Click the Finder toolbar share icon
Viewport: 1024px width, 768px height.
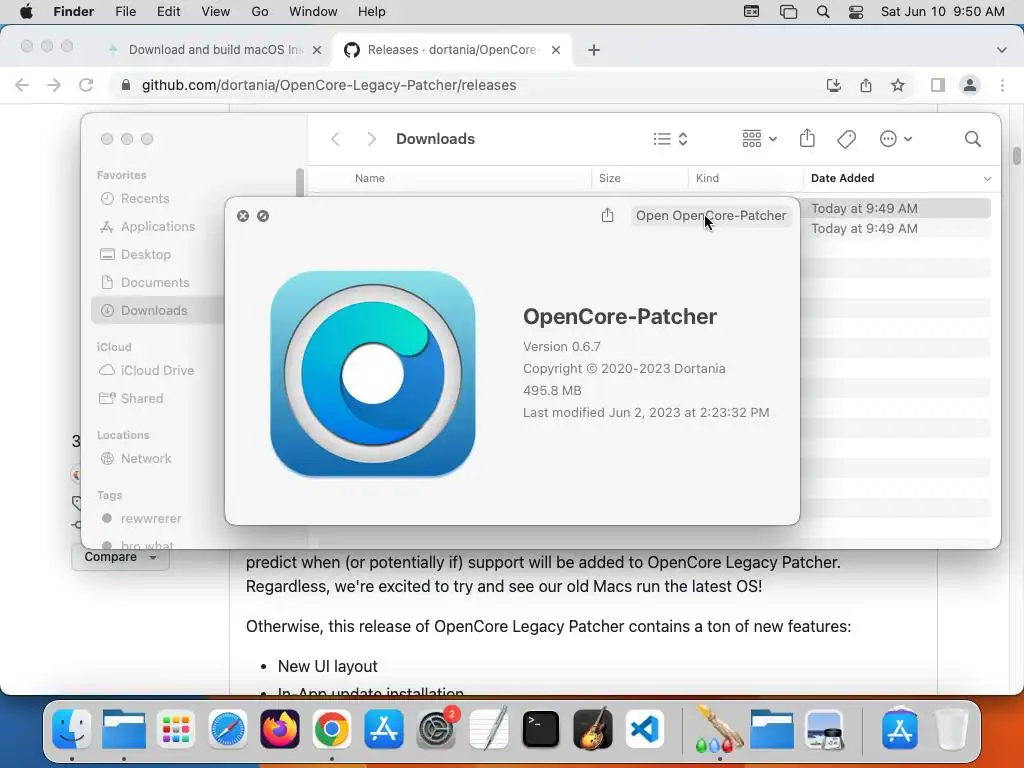[807, 138]
